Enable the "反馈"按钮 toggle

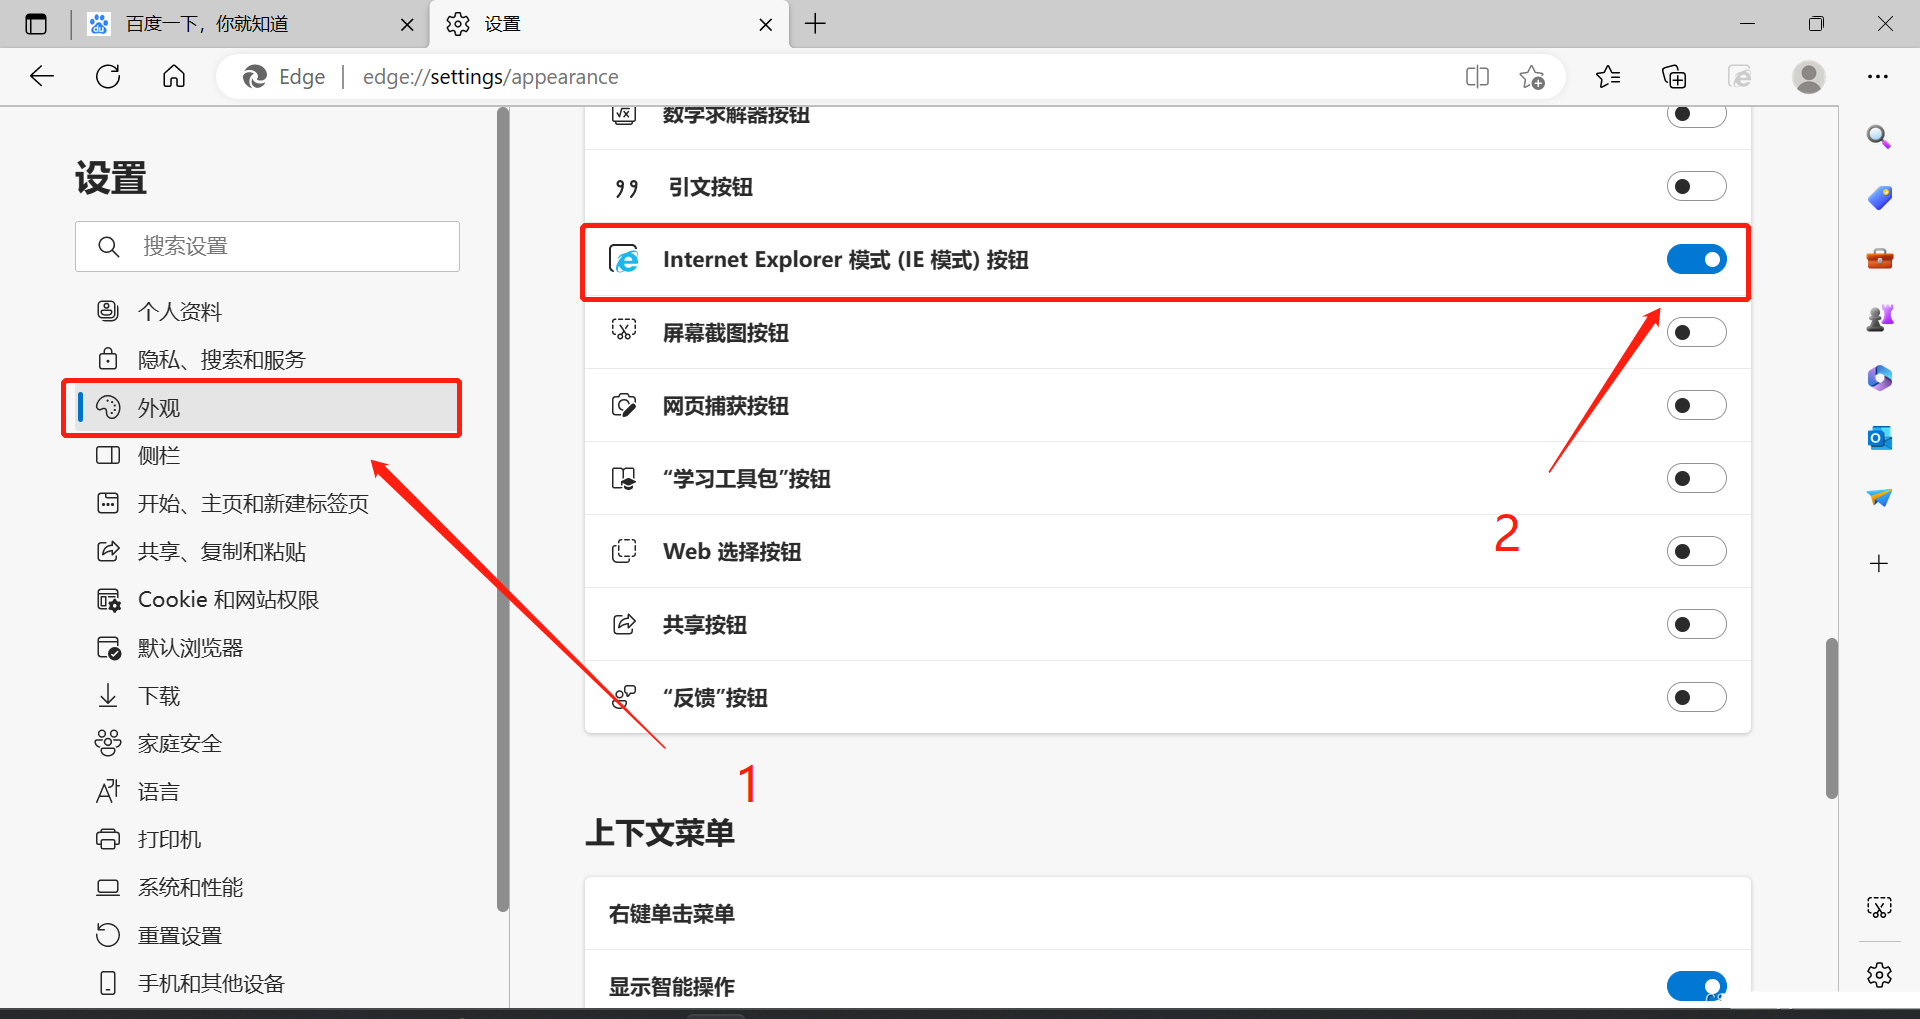tap(1696, 698)
